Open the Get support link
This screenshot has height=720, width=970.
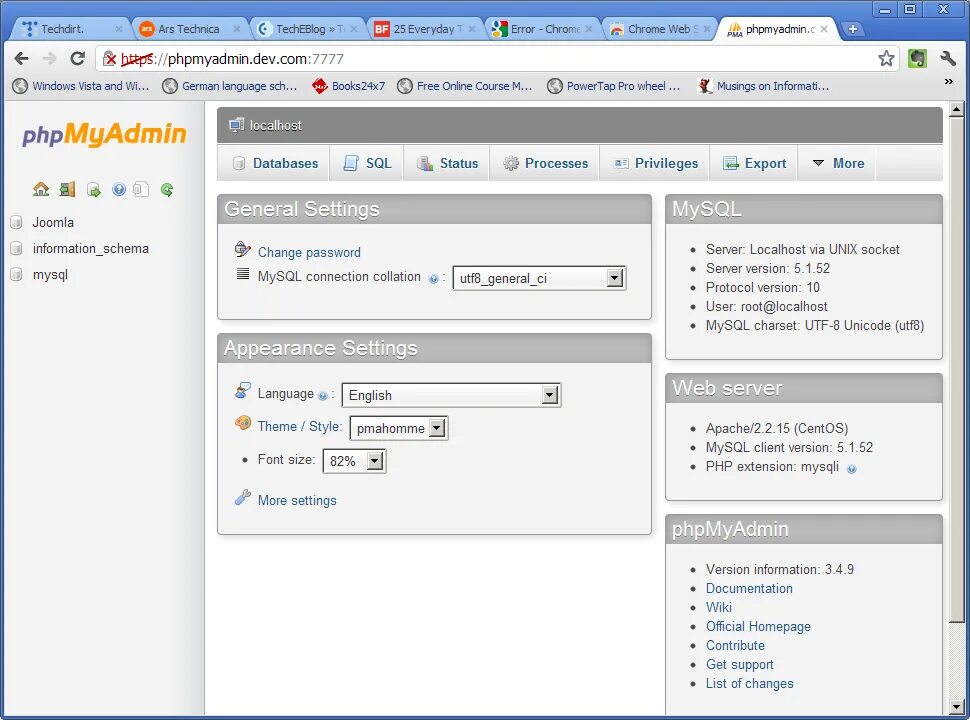739,664
